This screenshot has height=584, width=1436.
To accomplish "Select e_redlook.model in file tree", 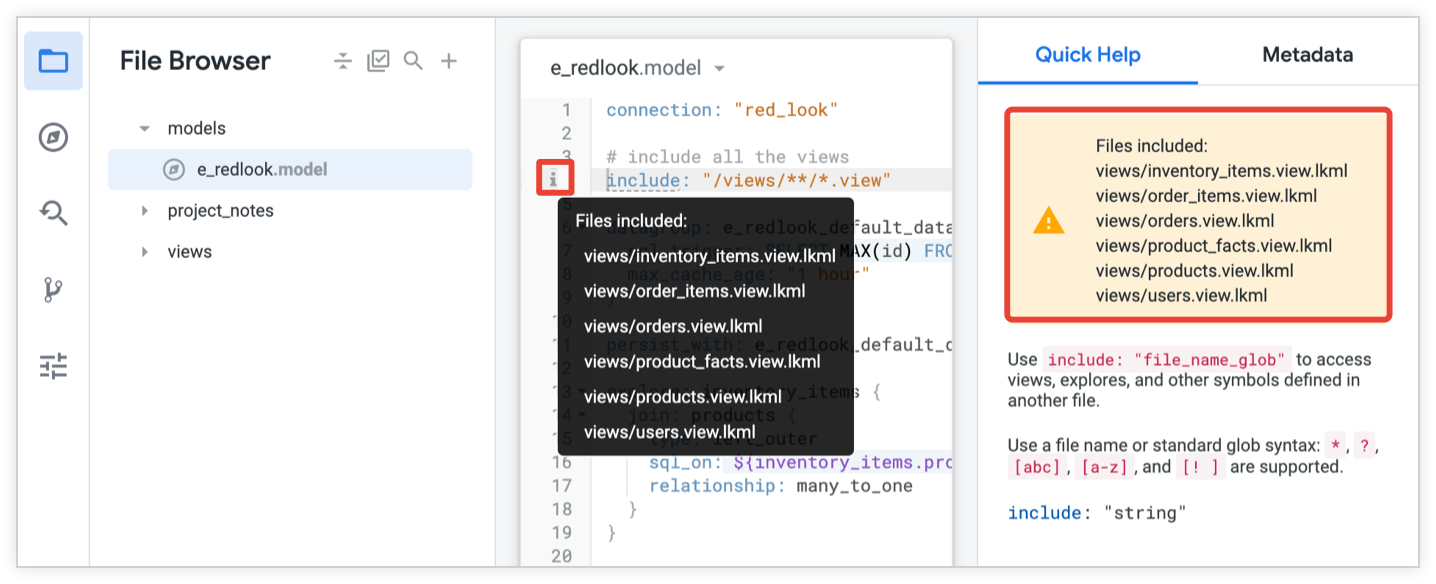I will [261, 170].
